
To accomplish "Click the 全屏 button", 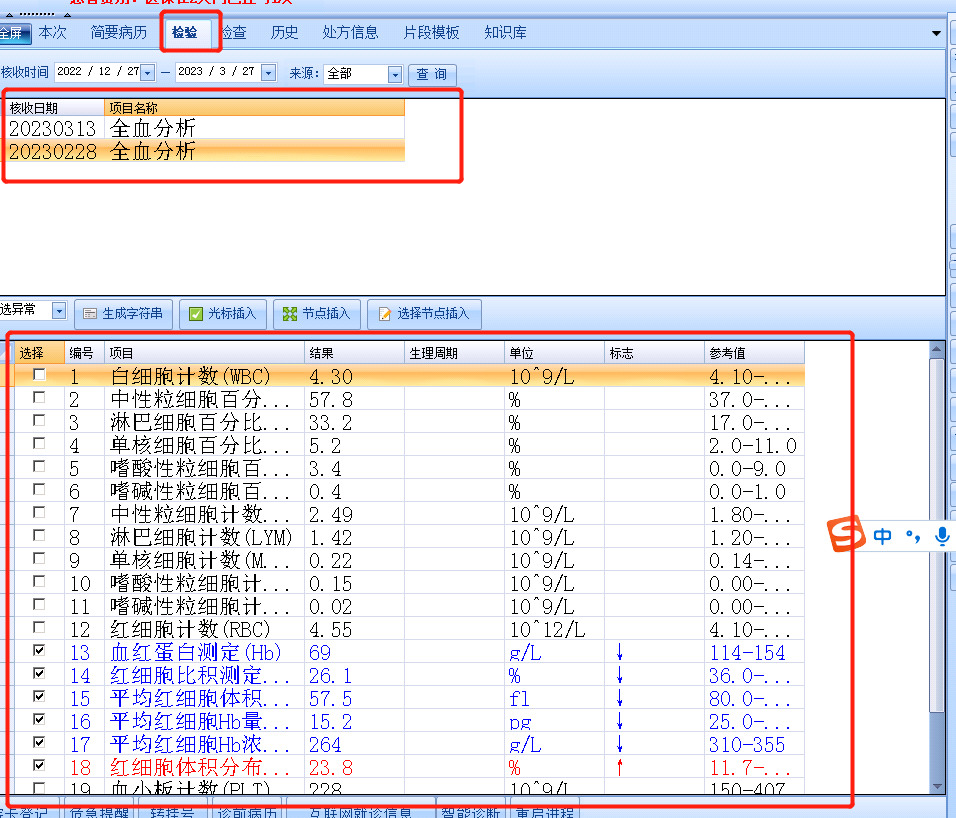I will (14, 33).
